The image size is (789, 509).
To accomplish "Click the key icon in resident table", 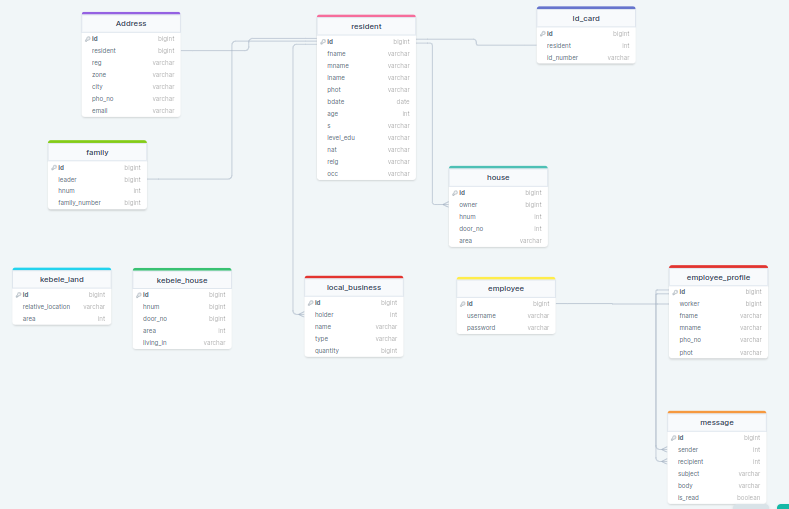I will click(x=323, y=42).
